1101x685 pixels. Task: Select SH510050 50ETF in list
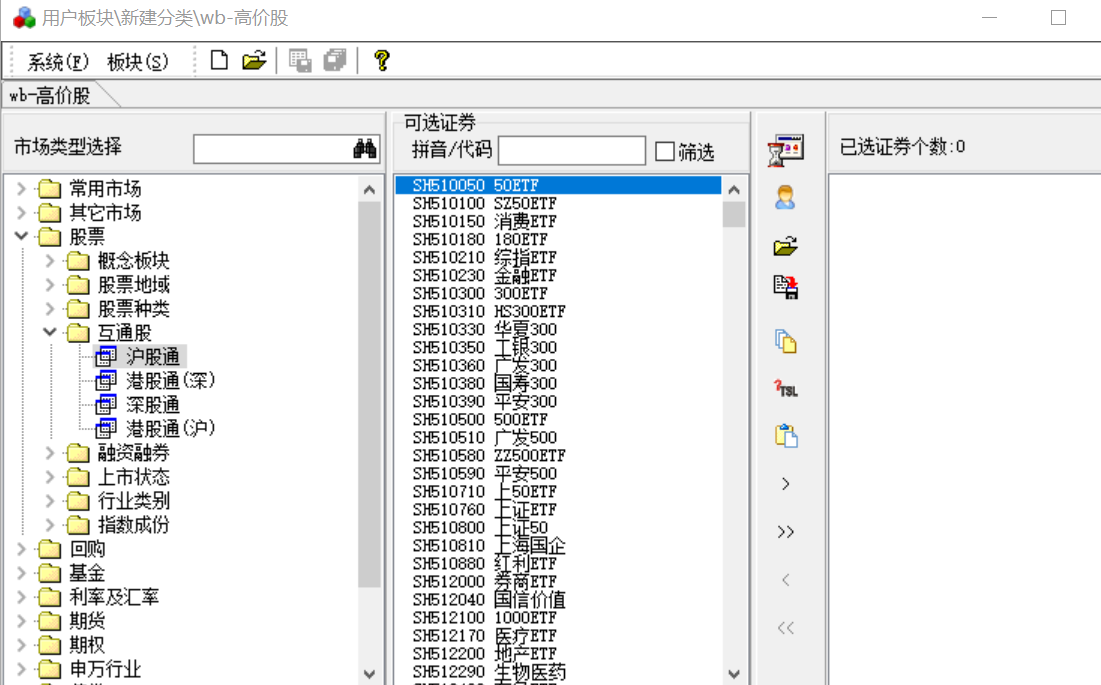pyautogui.click(x=558, y=185)
